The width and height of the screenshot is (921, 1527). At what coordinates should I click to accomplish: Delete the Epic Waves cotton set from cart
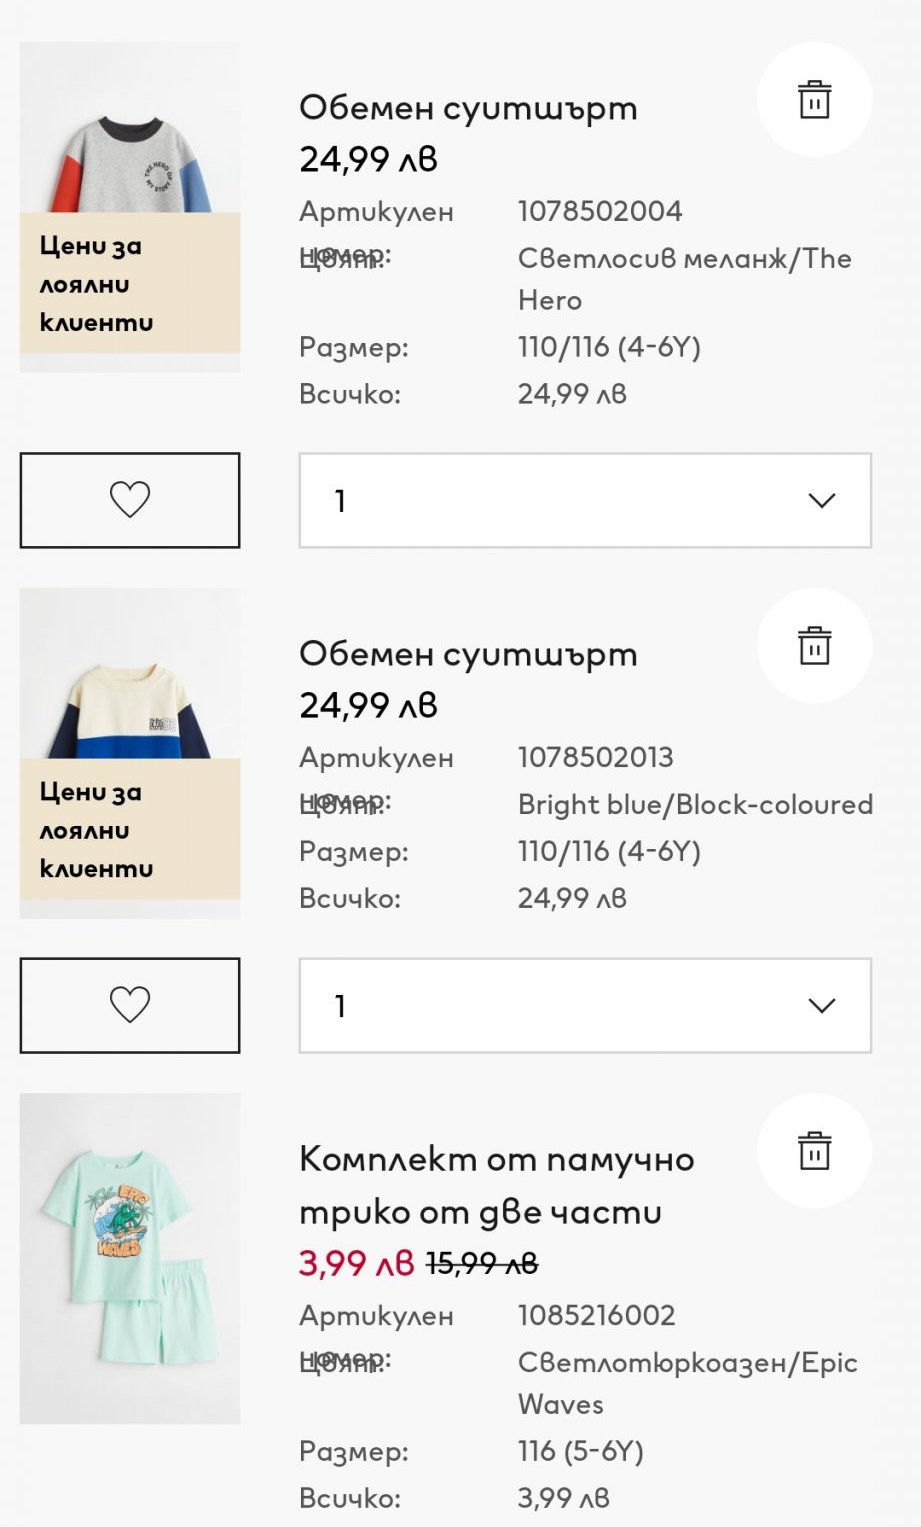click(814, 1151)
